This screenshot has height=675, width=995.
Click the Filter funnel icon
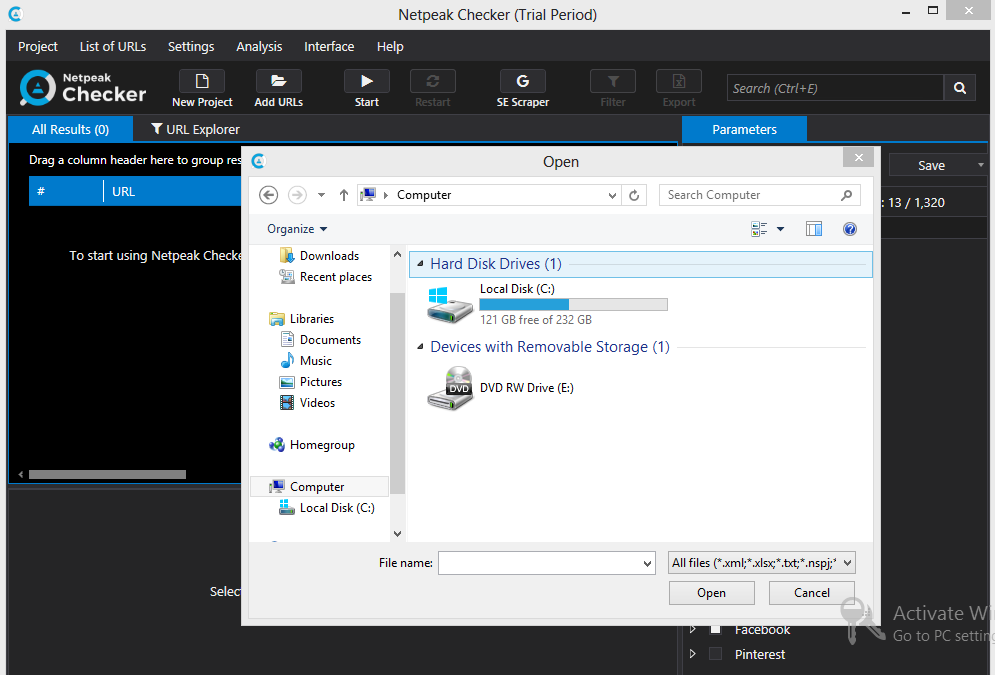[613, 81]
